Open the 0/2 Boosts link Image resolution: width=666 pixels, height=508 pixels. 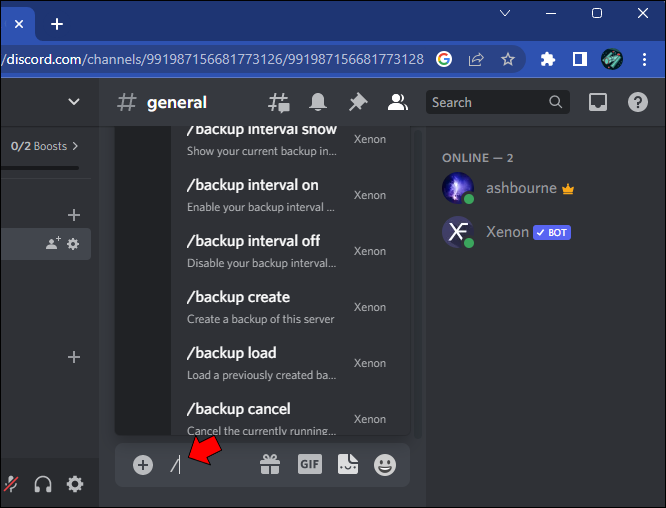point(44,146)
